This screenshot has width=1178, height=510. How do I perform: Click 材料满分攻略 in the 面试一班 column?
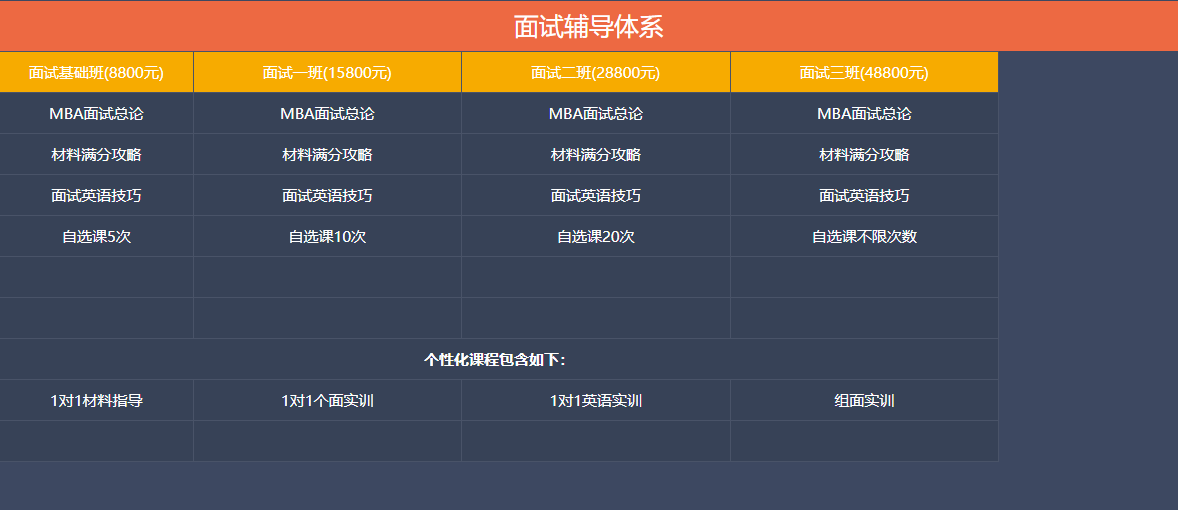(x=327, y=155)
